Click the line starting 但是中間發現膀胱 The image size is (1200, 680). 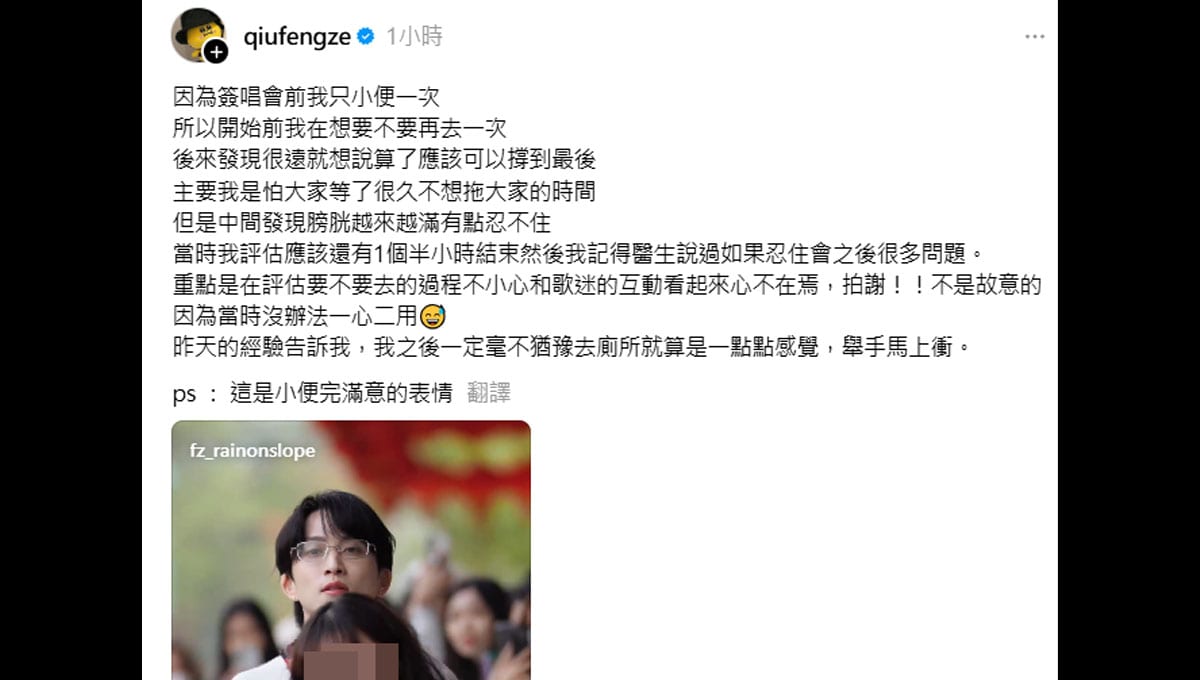point(362,222)
